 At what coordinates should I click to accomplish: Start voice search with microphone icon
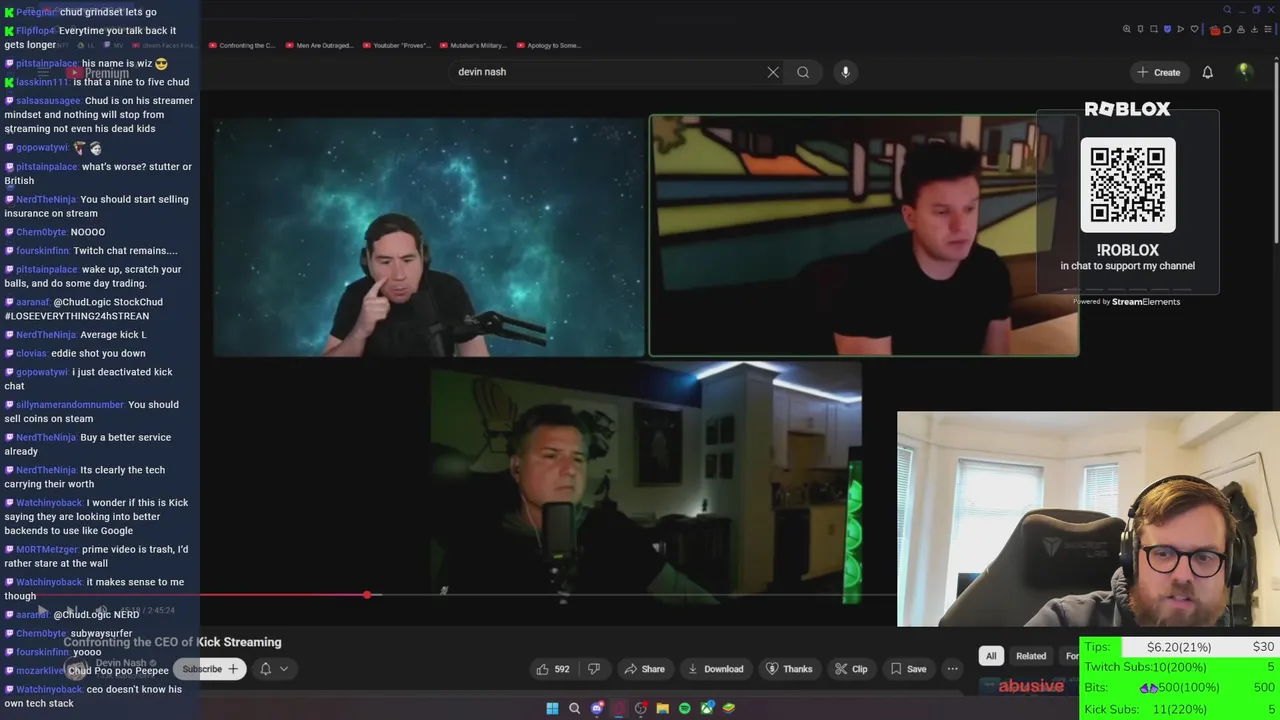tap(845, 72)
